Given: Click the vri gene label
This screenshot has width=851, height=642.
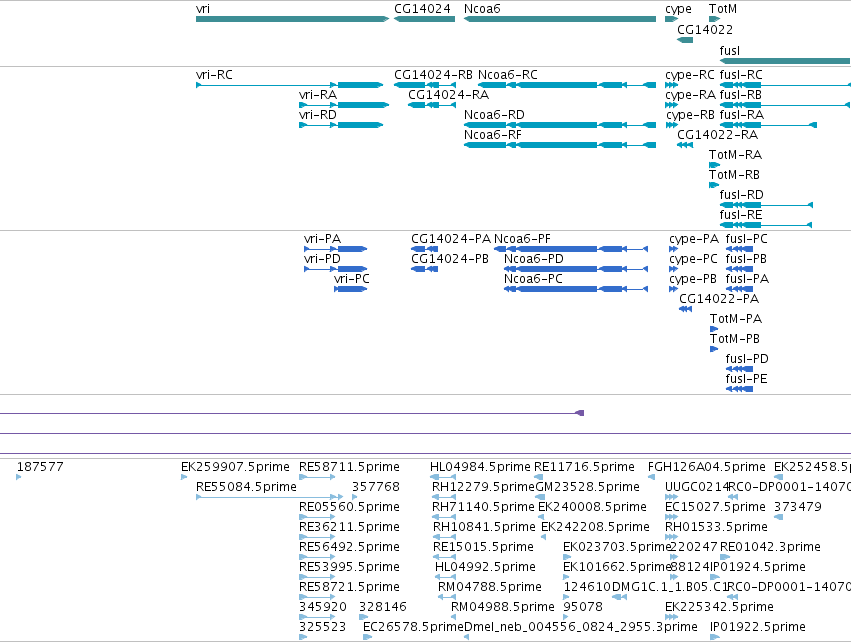Looking at the screenshot, I should 203,9.
